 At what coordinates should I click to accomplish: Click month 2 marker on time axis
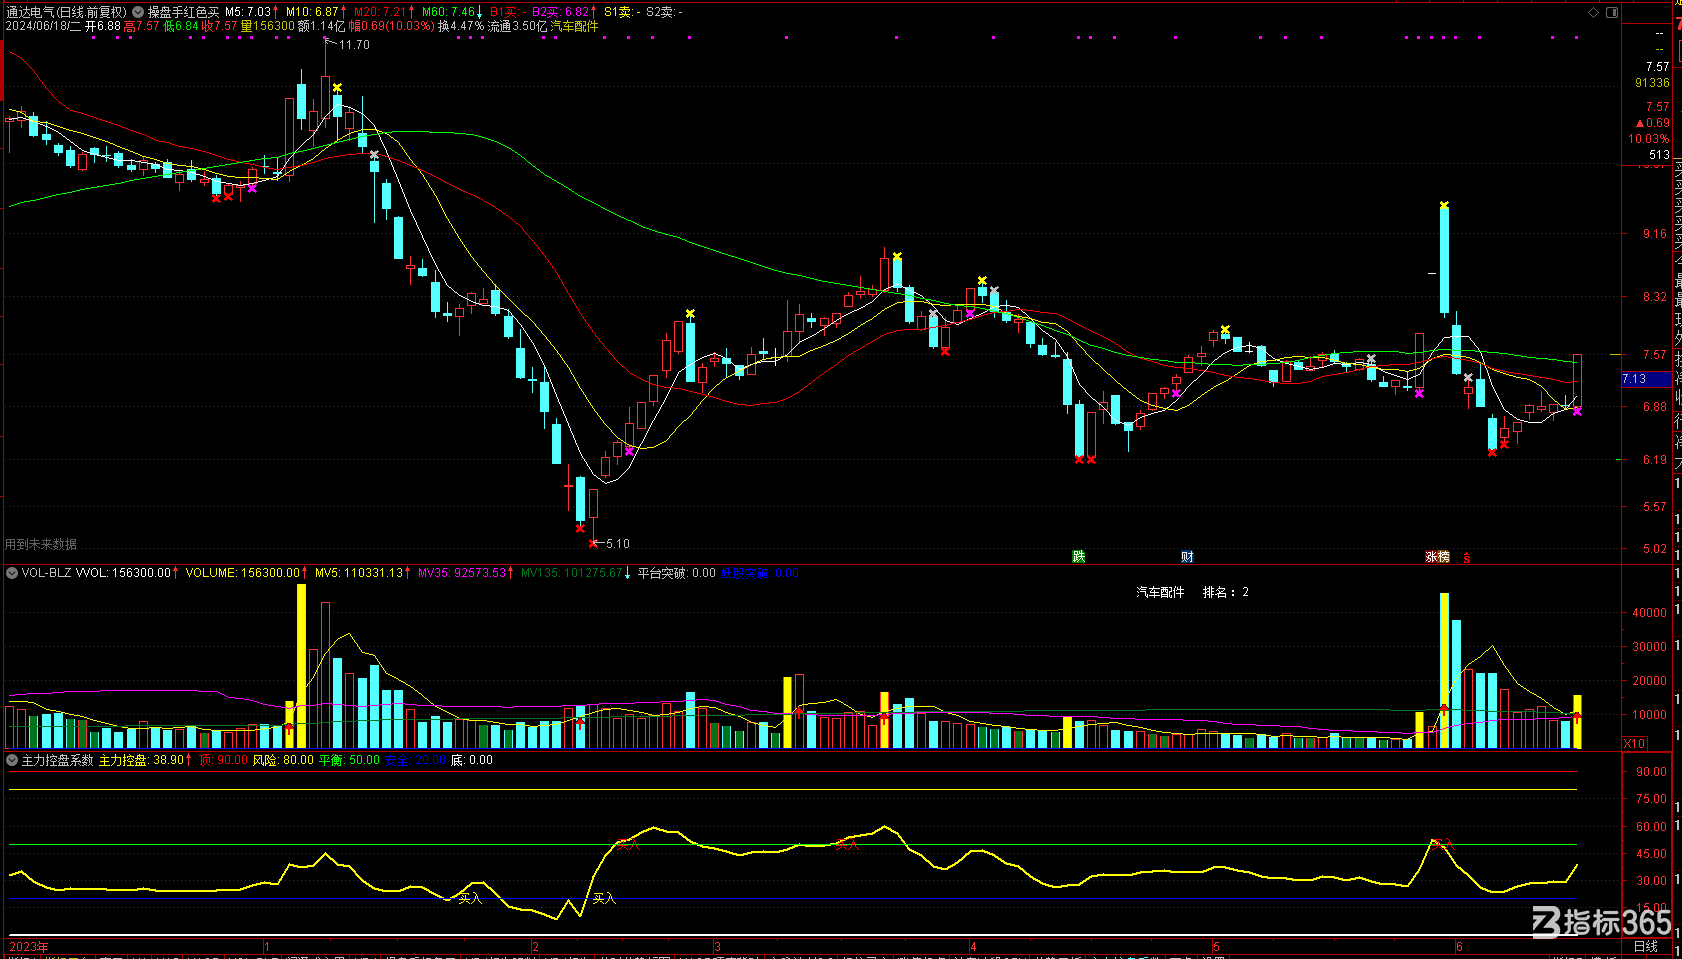pyautogui.click(x=536, y=946)
